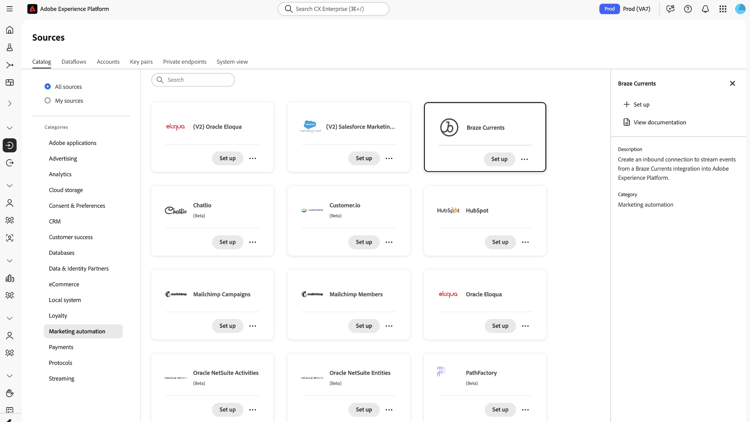Switch to the Dataflows tab
This screenshot has width=750, height=422.
(74, 62)
